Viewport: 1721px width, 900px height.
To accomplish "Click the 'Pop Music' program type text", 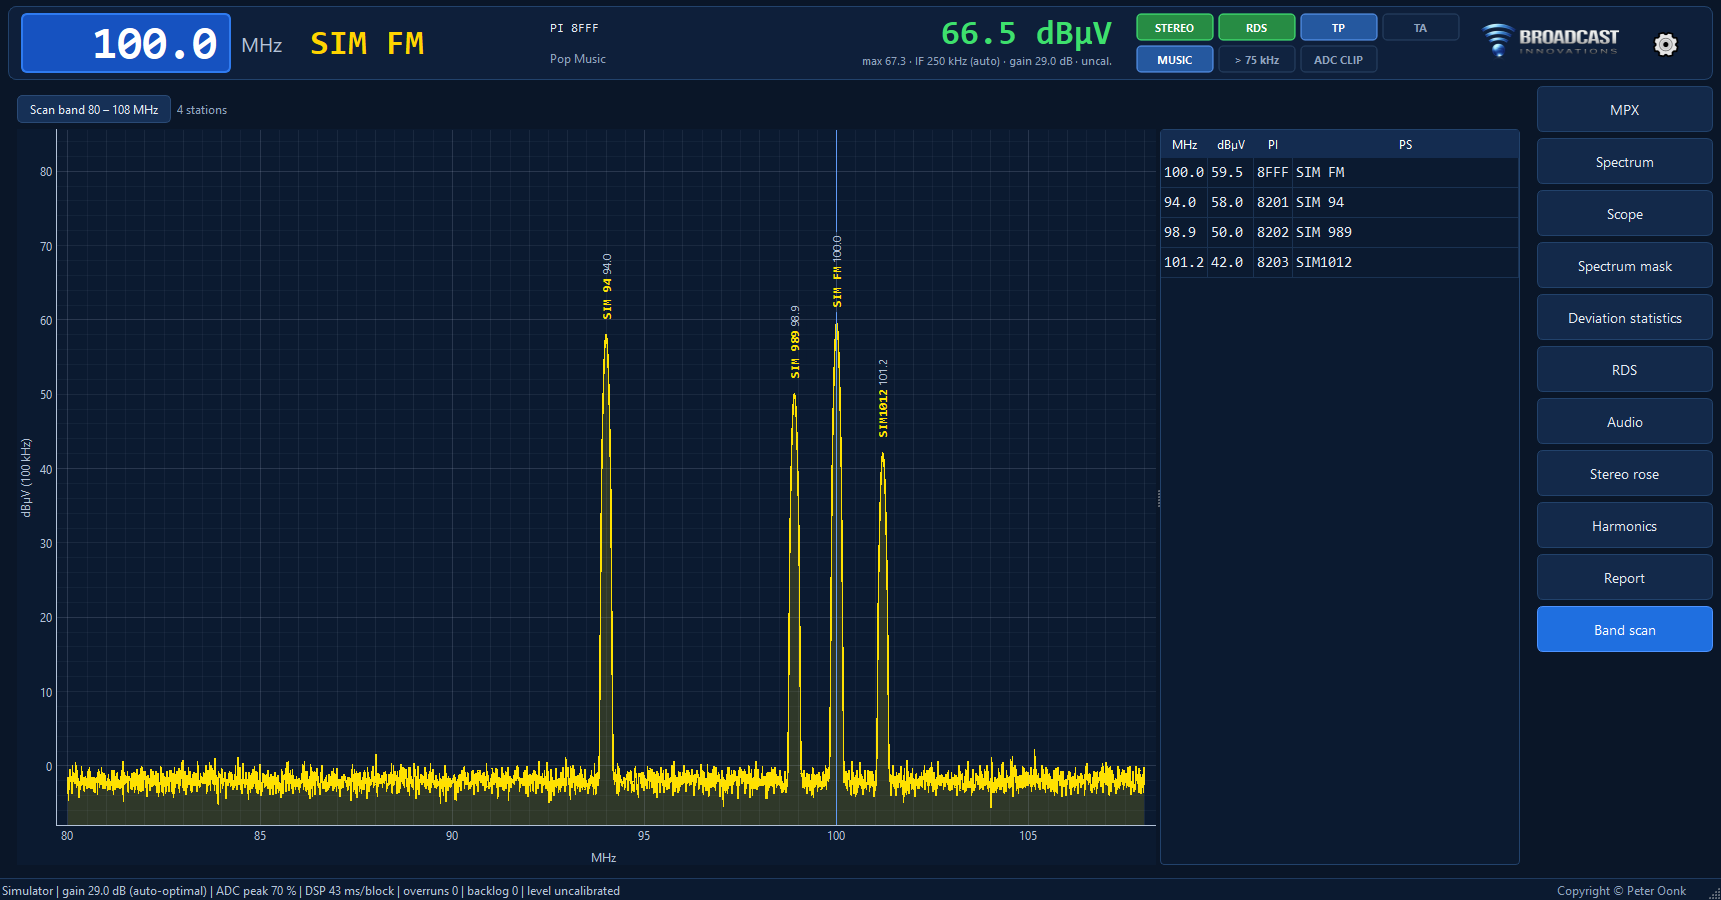I will click(578, 59).
